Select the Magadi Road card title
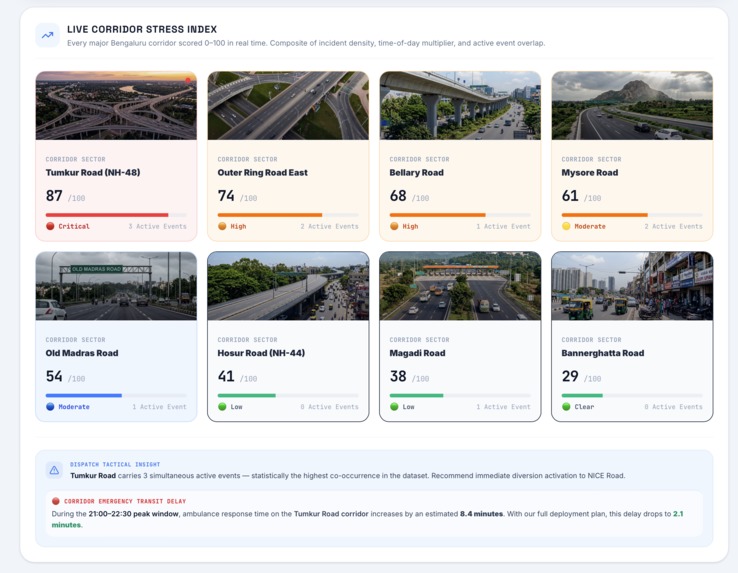This screenshot has width=738, height=573. [417, 353]
